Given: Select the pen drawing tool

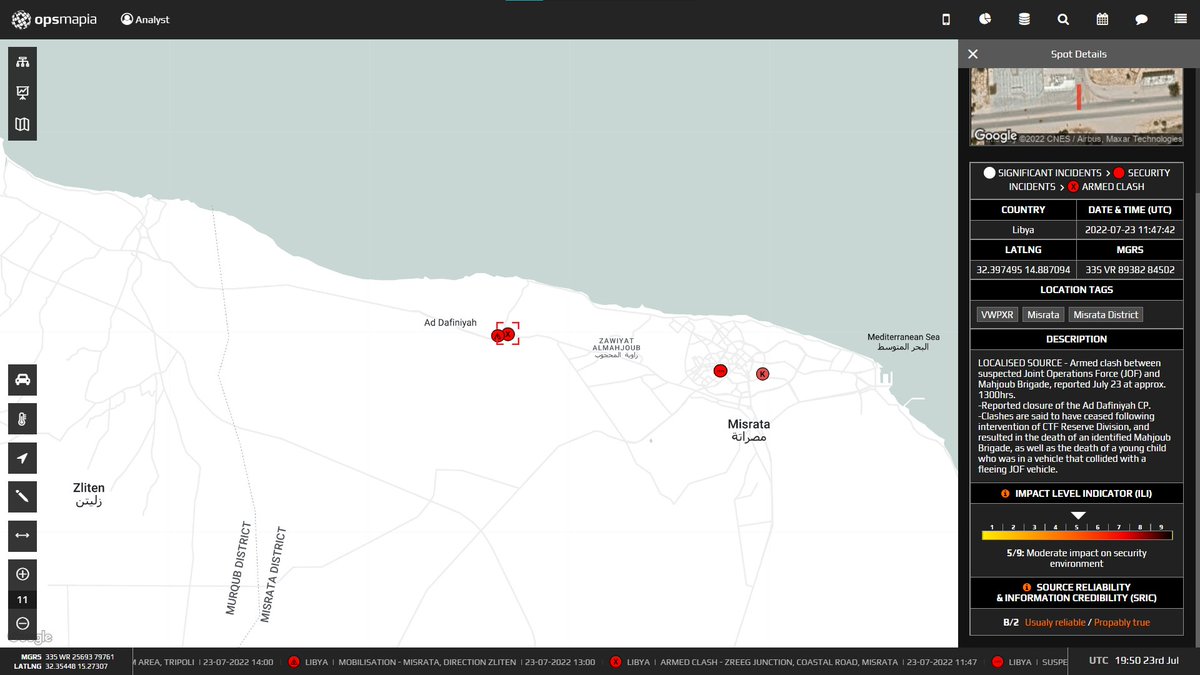Looking at the screenshot, I should tap(23, 497).
